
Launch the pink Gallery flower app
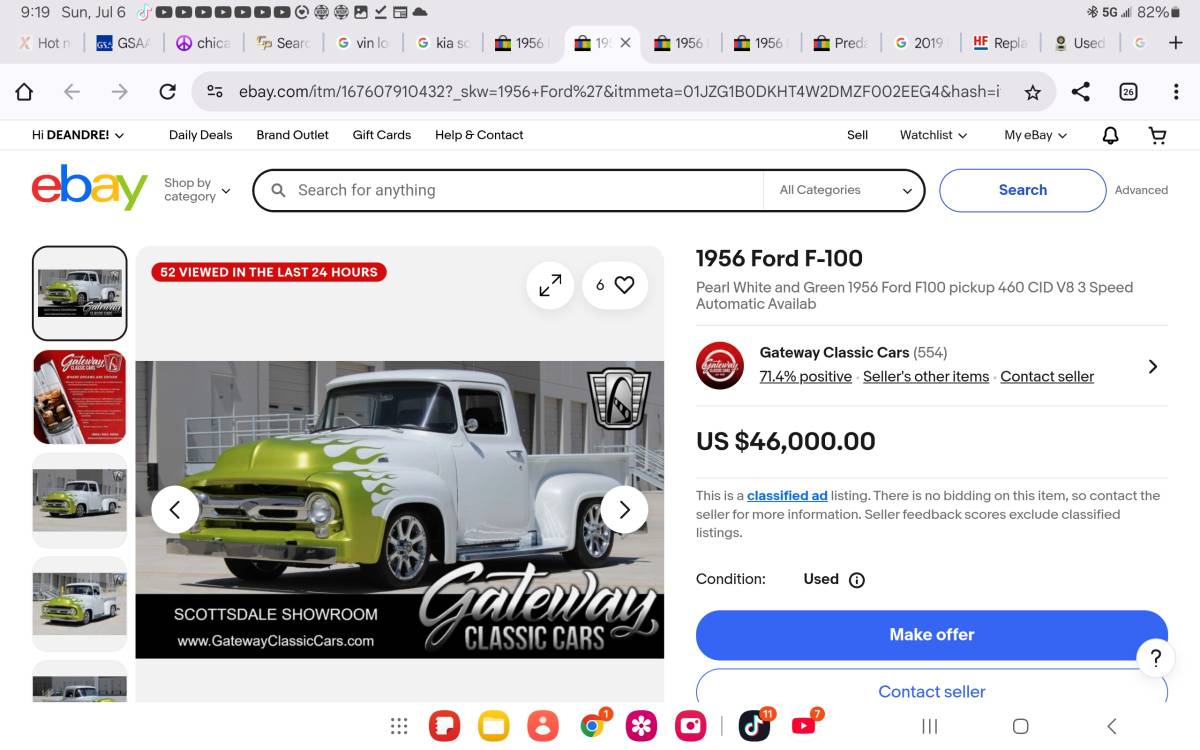(642, 726)
